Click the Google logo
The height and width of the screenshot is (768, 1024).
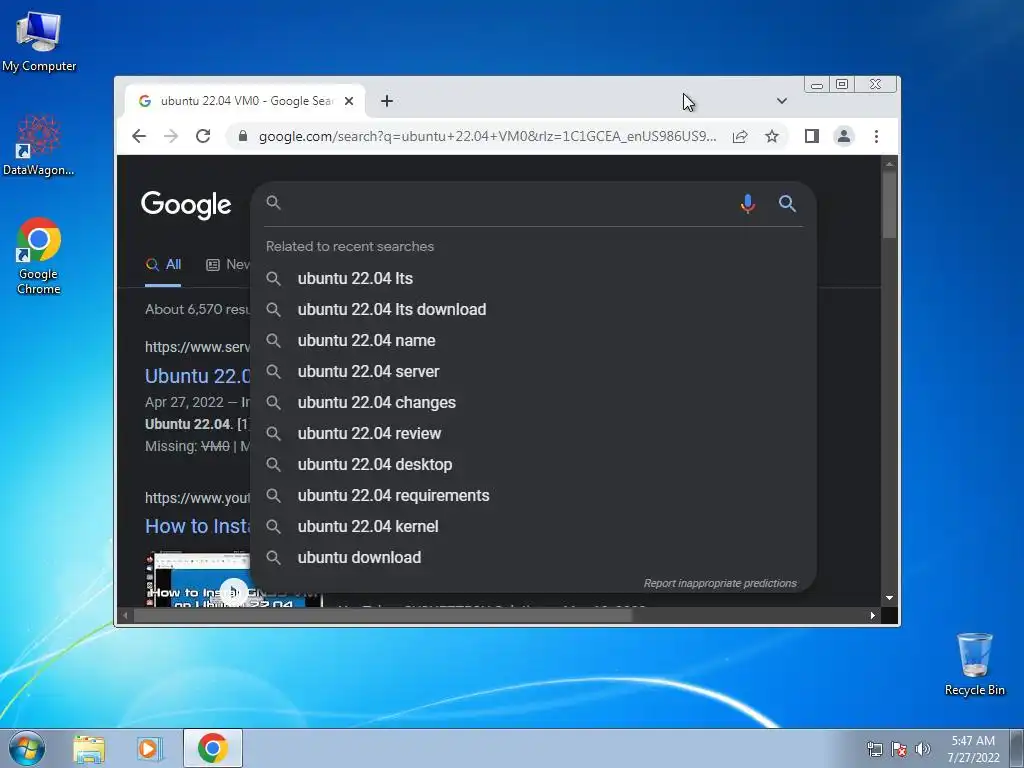coord(186,204)
